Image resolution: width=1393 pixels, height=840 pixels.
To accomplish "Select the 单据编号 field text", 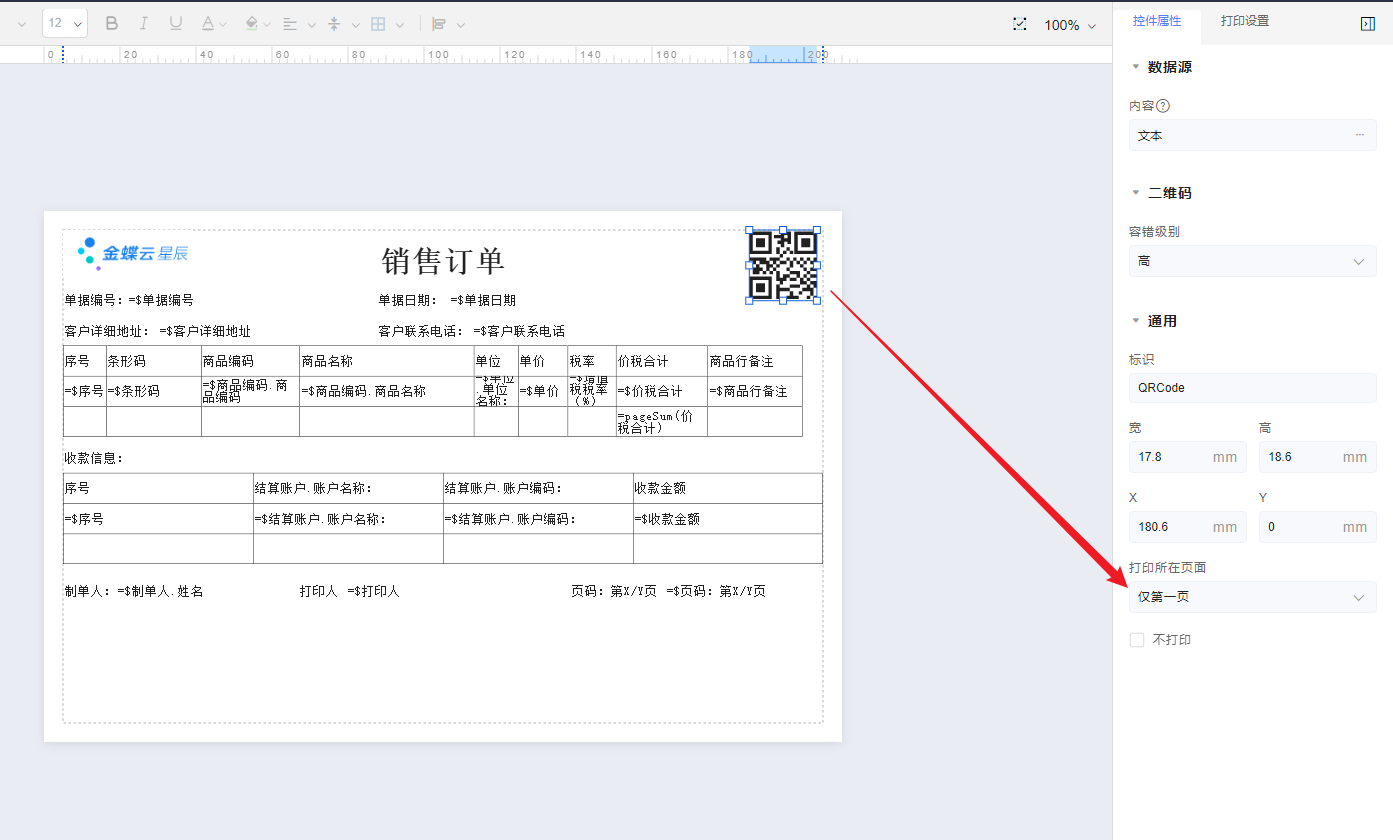I will [129, 300].
